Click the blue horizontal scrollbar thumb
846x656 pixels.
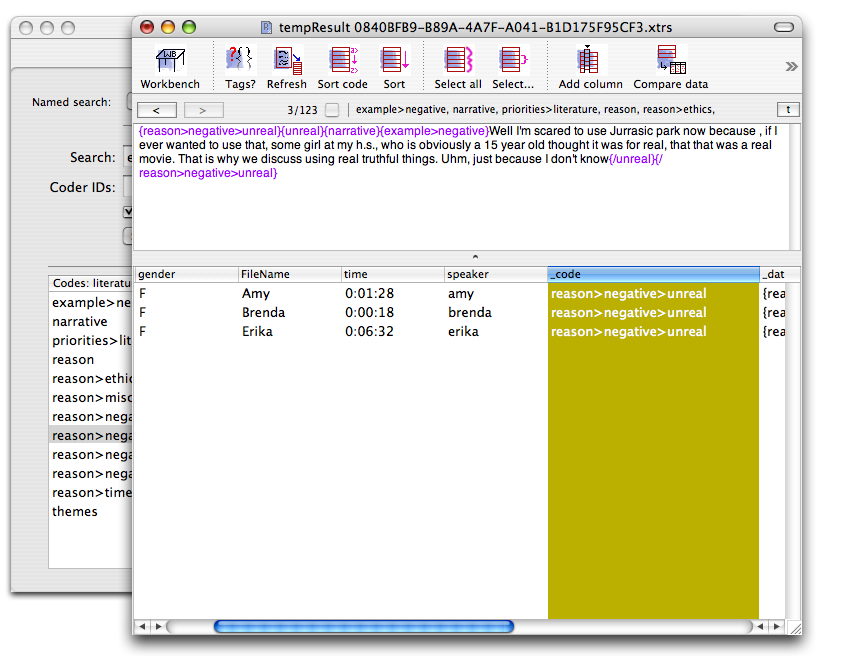coord(364,626)
